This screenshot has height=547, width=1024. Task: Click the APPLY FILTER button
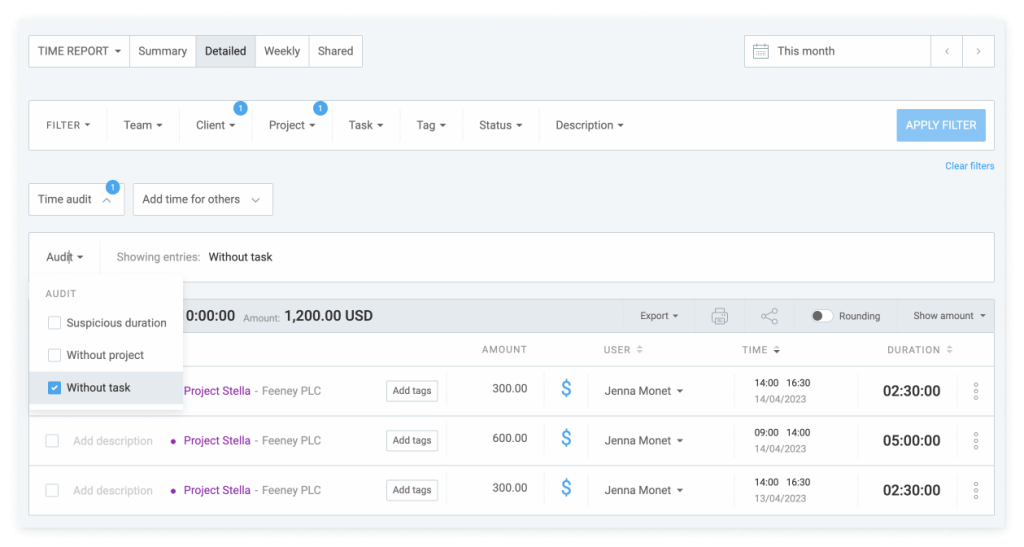tap(941, 125)
